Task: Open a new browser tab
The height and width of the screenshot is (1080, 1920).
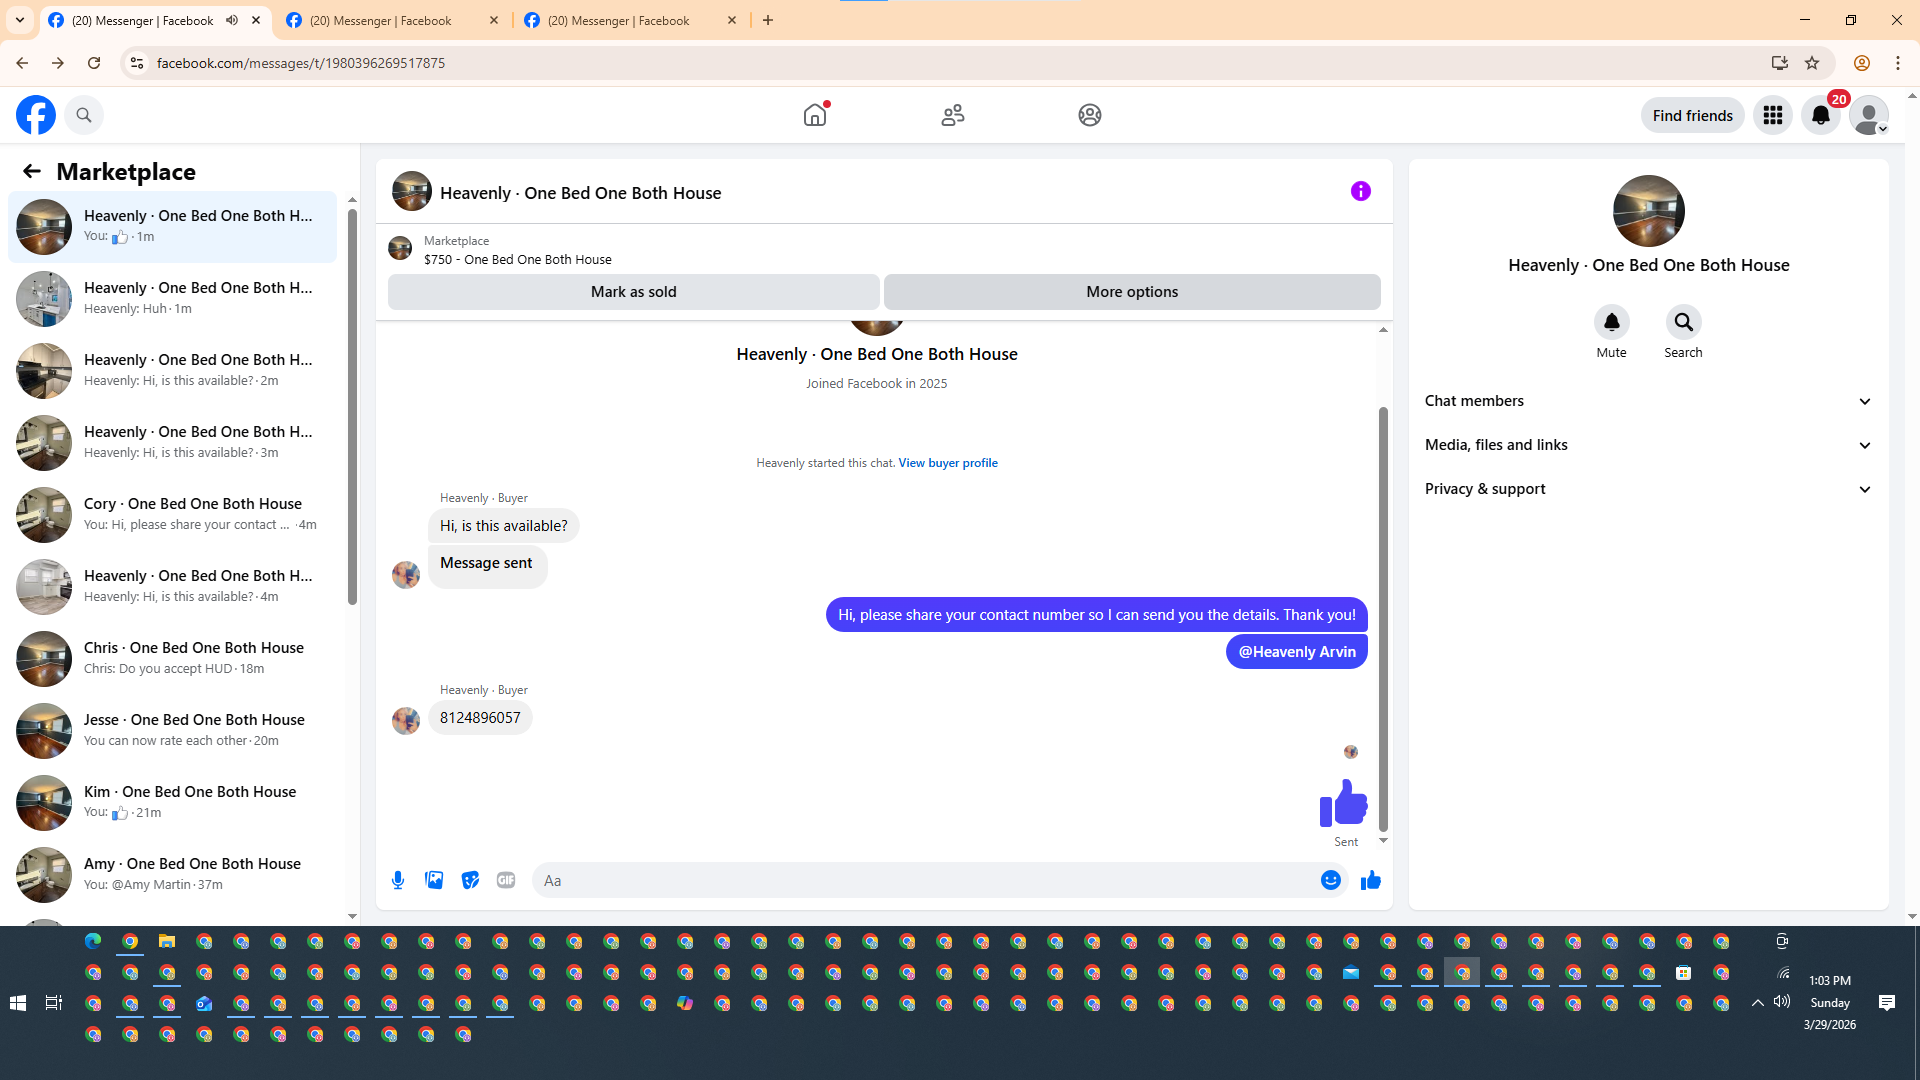Action: [x=768, y=20]
